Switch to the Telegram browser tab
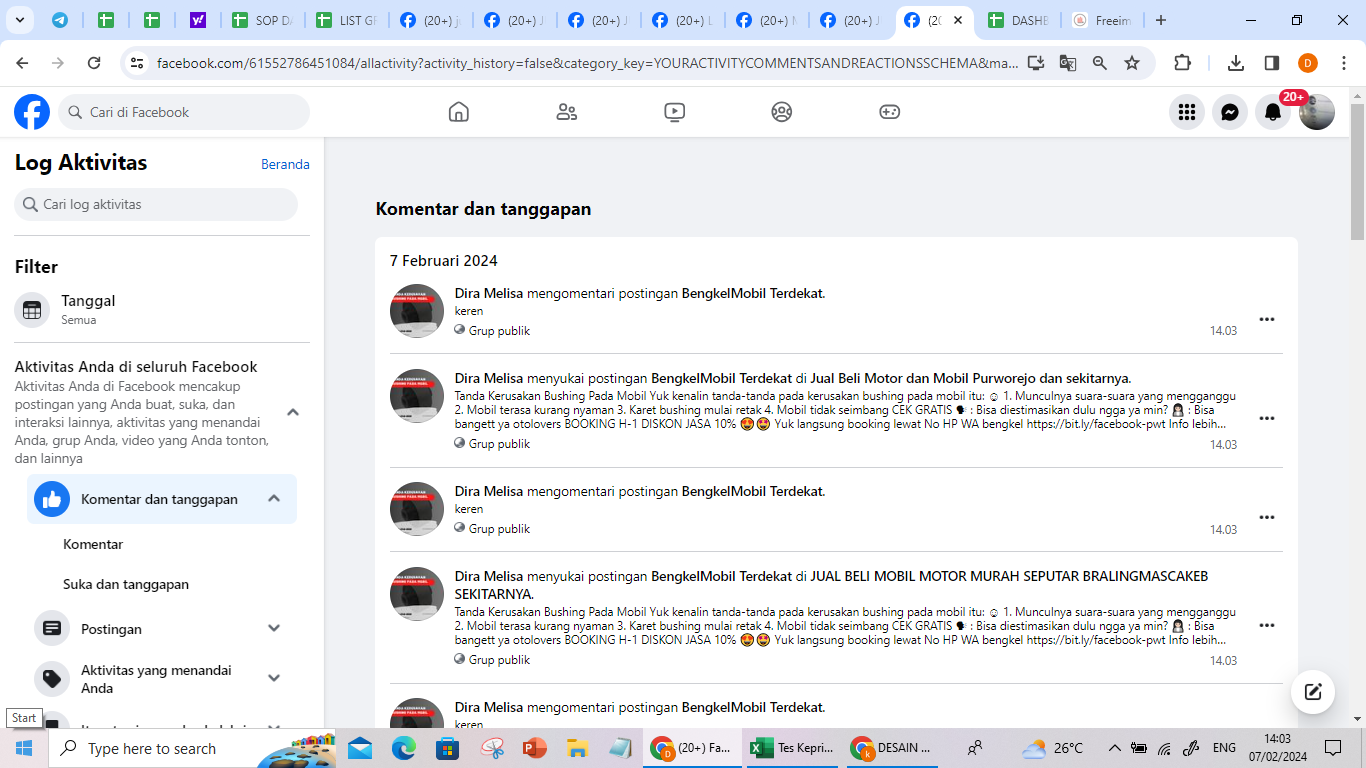Screen dimensions: 1366x768 coord(60,20)
